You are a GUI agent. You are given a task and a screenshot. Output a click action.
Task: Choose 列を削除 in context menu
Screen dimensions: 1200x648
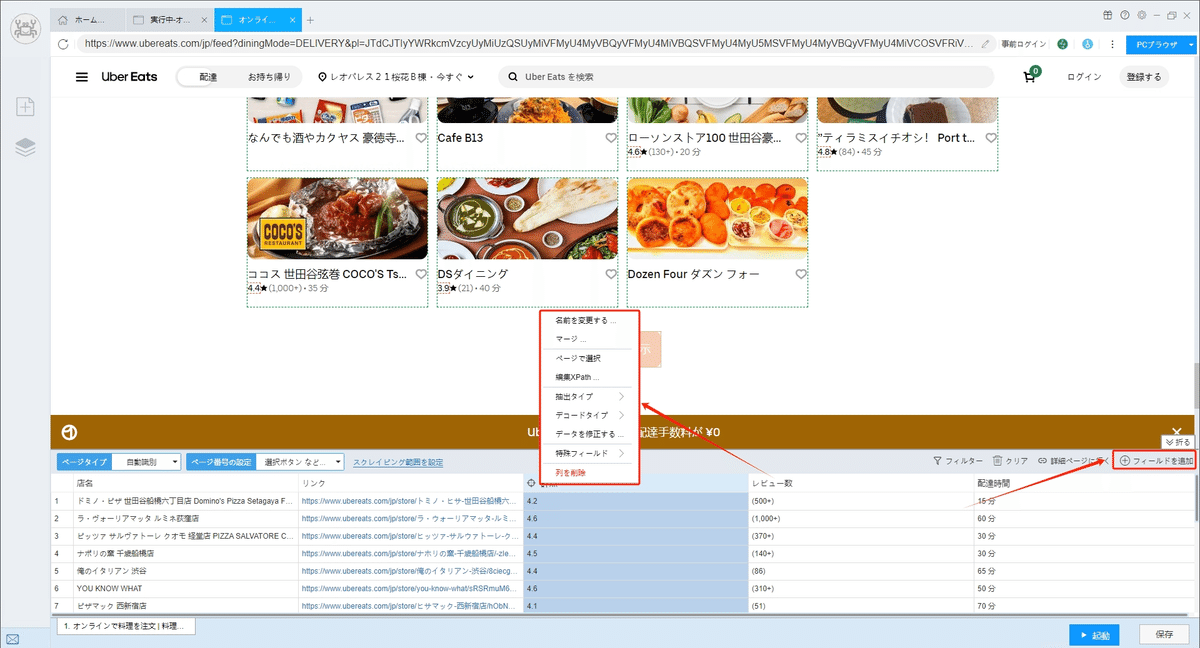(589, 472)
